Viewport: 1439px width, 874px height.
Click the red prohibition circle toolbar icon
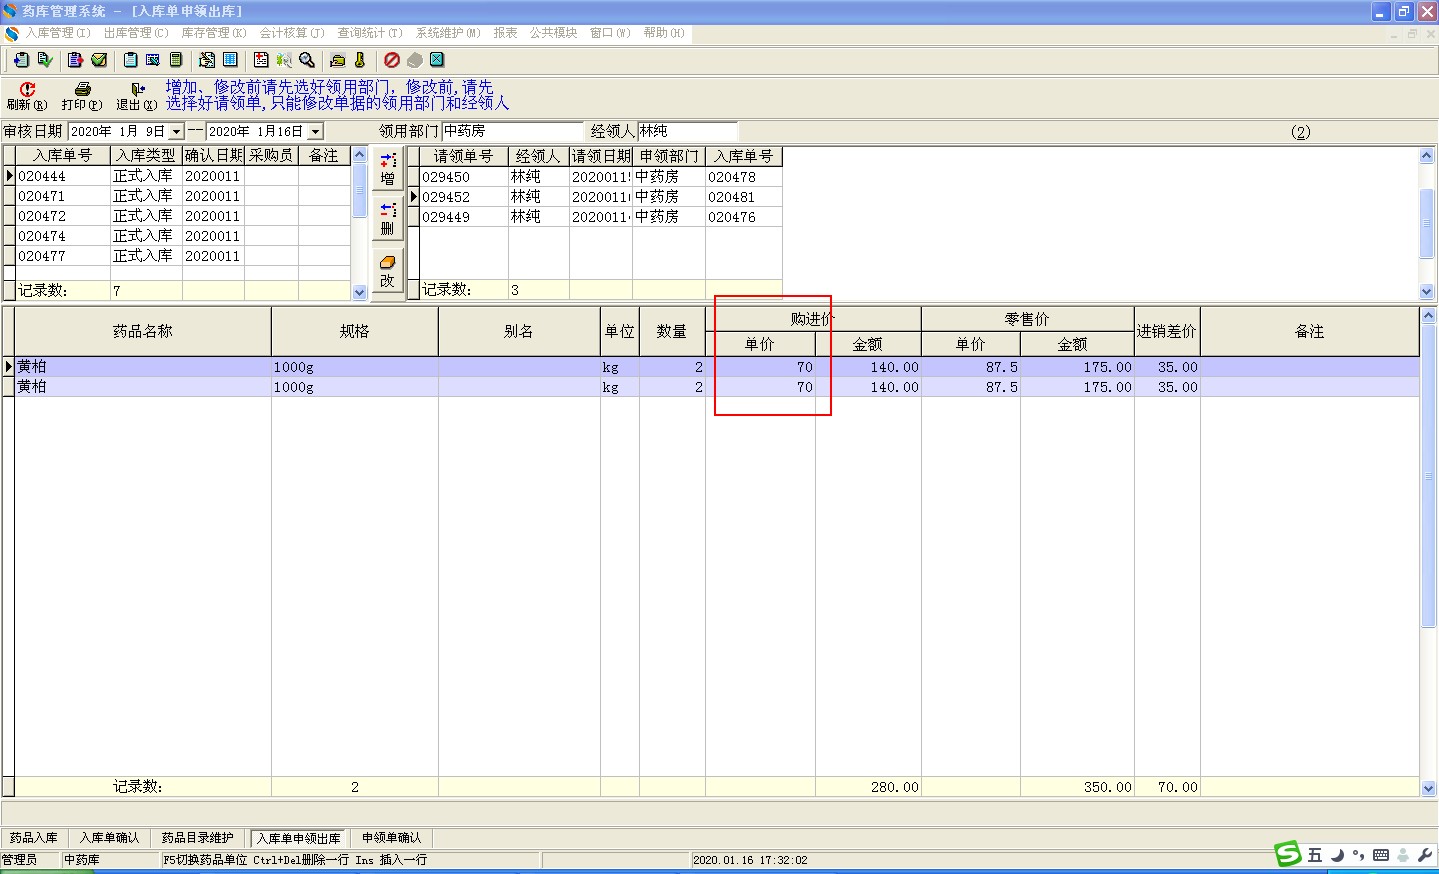click(392, 60)
